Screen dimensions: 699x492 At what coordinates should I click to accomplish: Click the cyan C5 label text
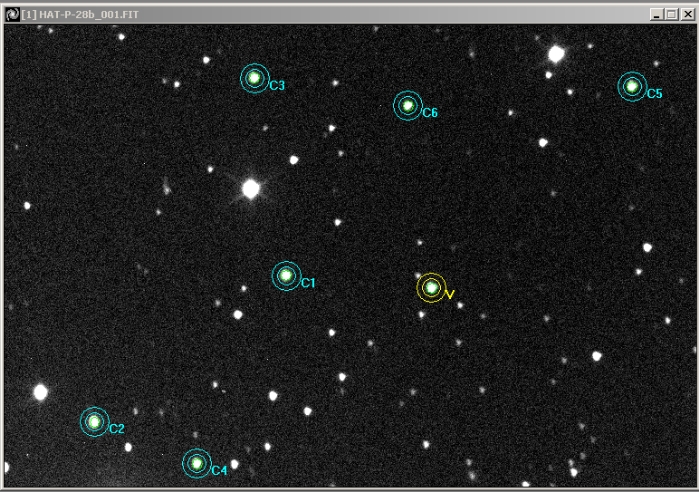pos(654,94)
